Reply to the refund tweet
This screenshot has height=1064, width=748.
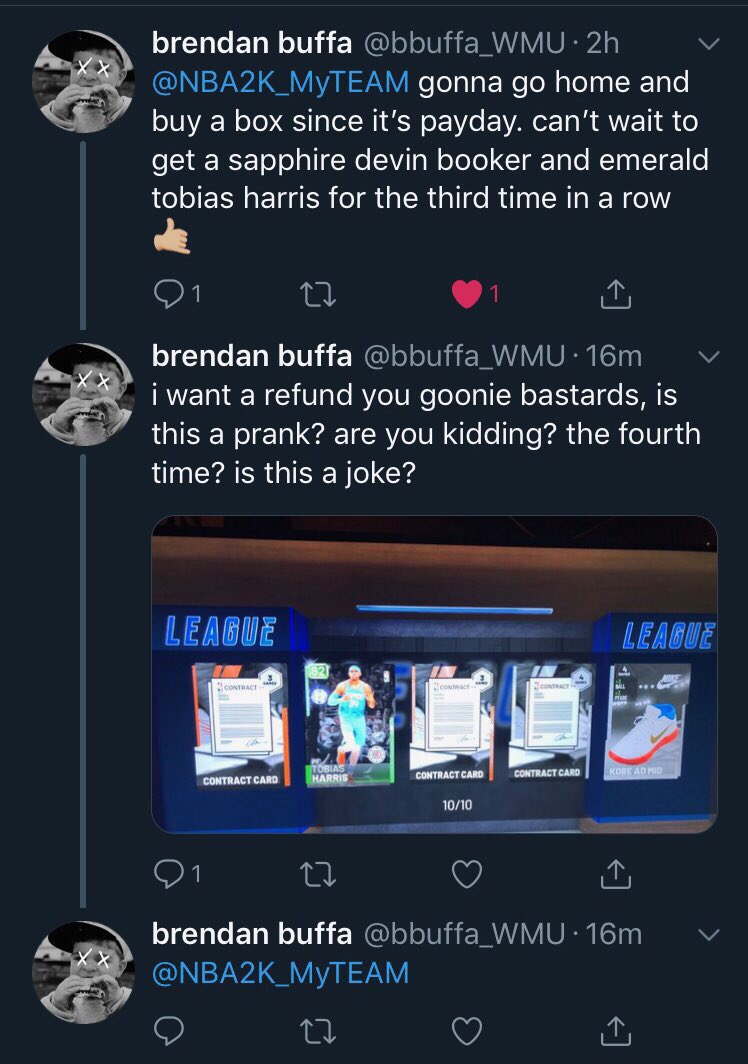pyautogui.click(x=168, y=874)
